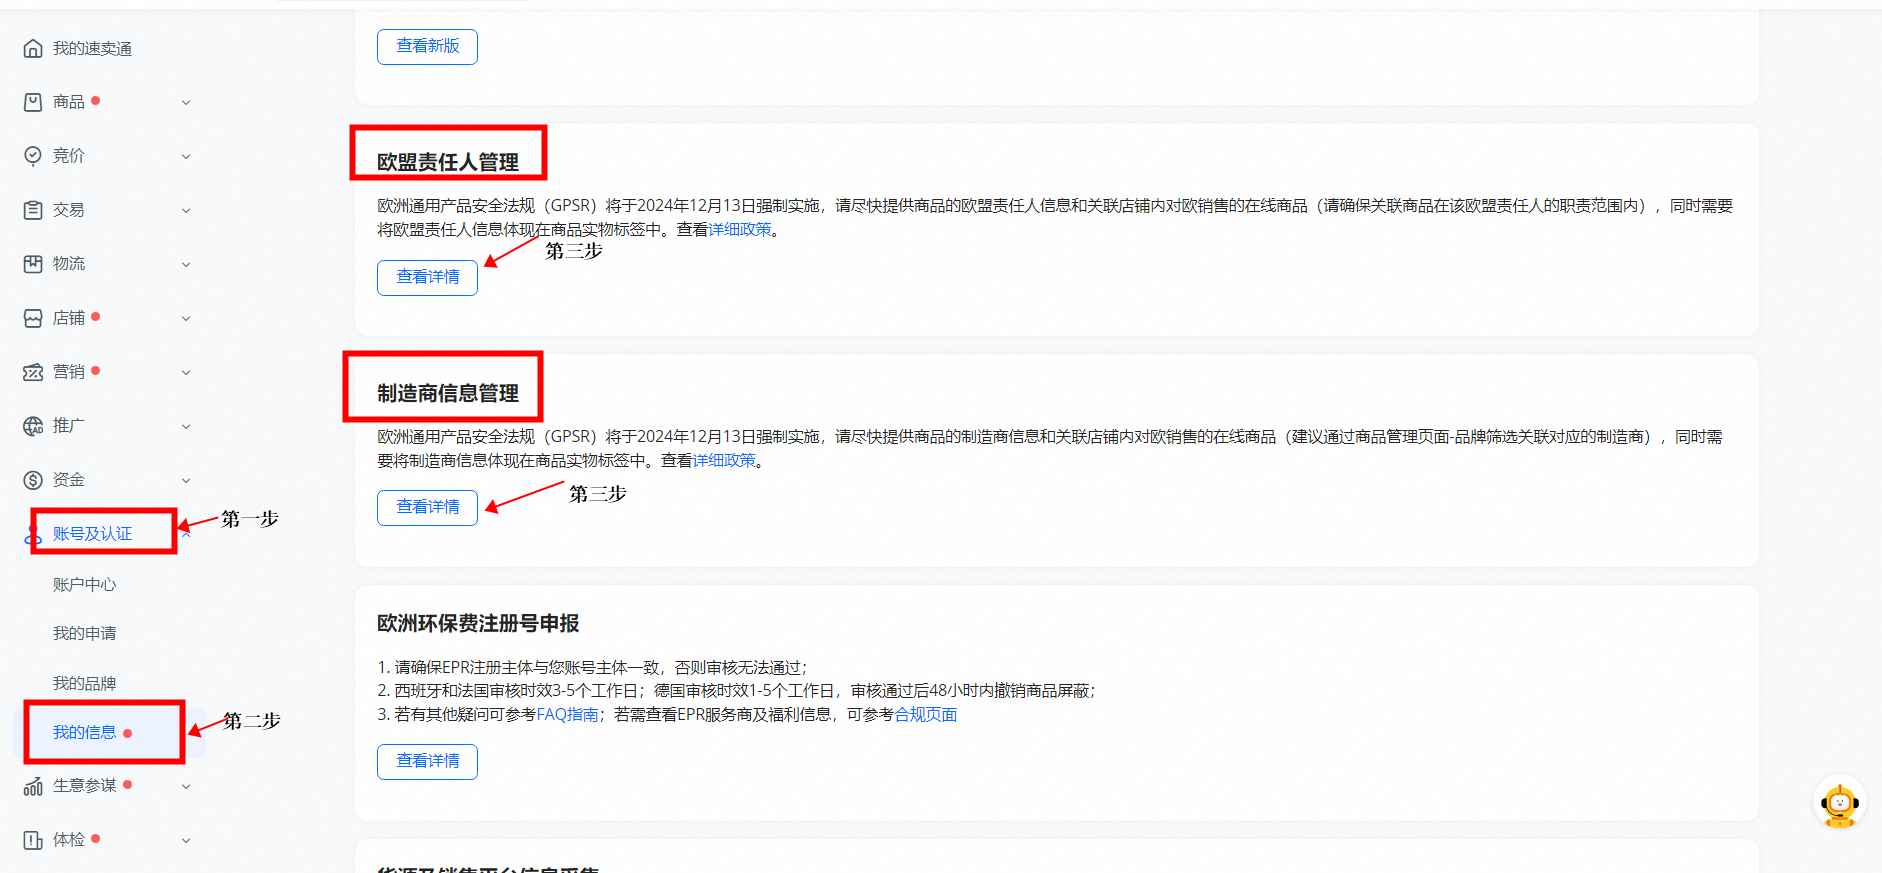Image resolution: width=1882 pixels, height=873 pixels.
Task: Click the 交易 clipboard icon
Action: (x=33, y=210)
